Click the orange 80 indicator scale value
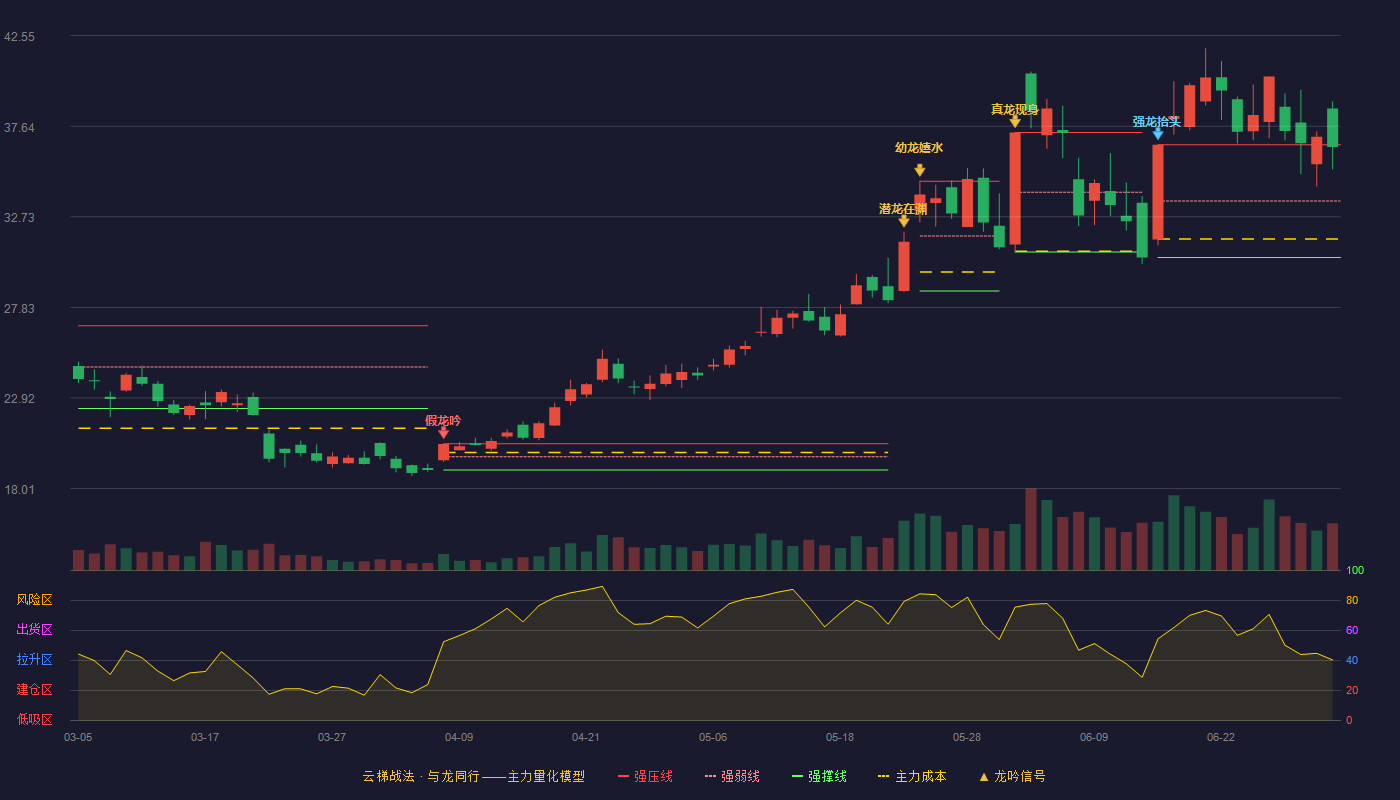The width and height of the screenshot is (1400, 800). [x=1352, y=601]
